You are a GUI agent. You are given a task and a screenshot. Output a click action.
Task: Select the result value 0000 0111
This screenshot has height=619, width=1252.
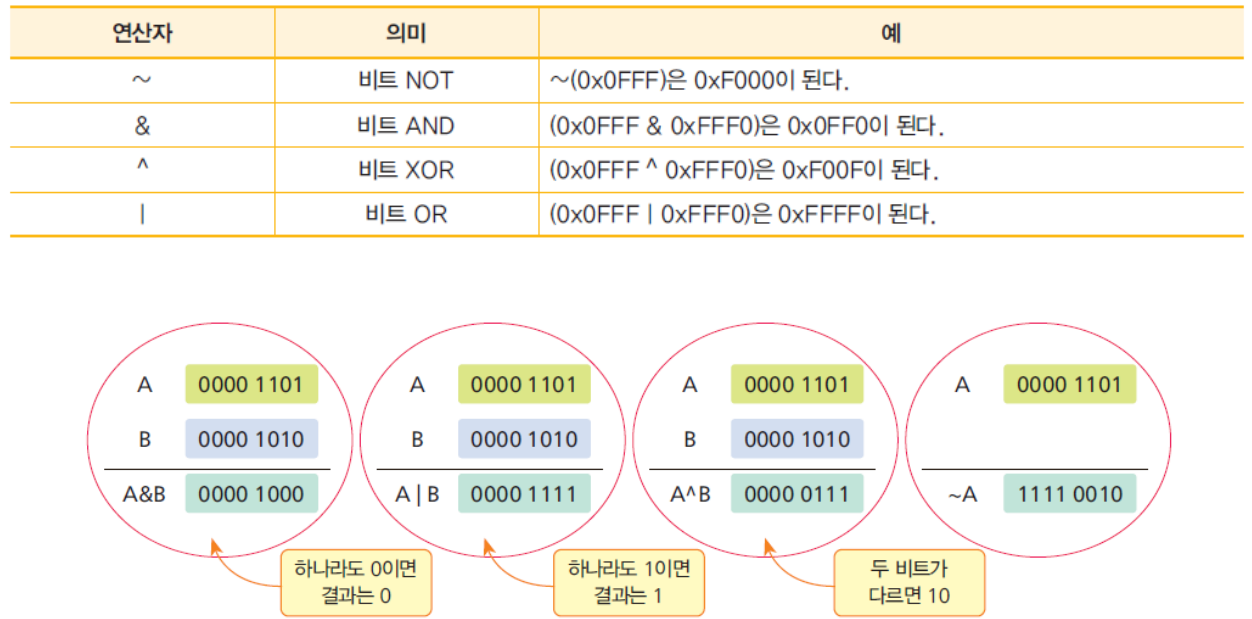click(797, 493)
